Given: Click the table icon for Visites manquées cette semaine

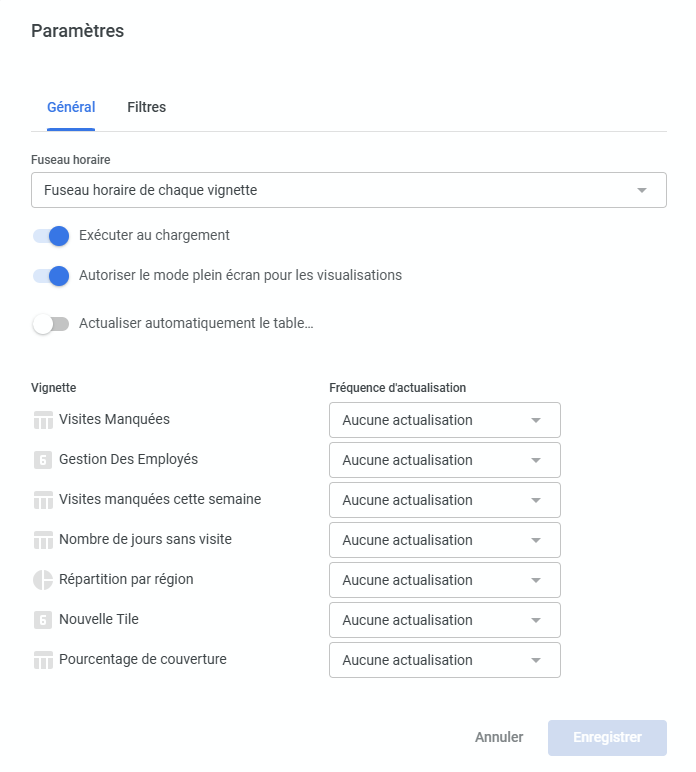Looking at the screenshot, I should (x=43, y=500).
